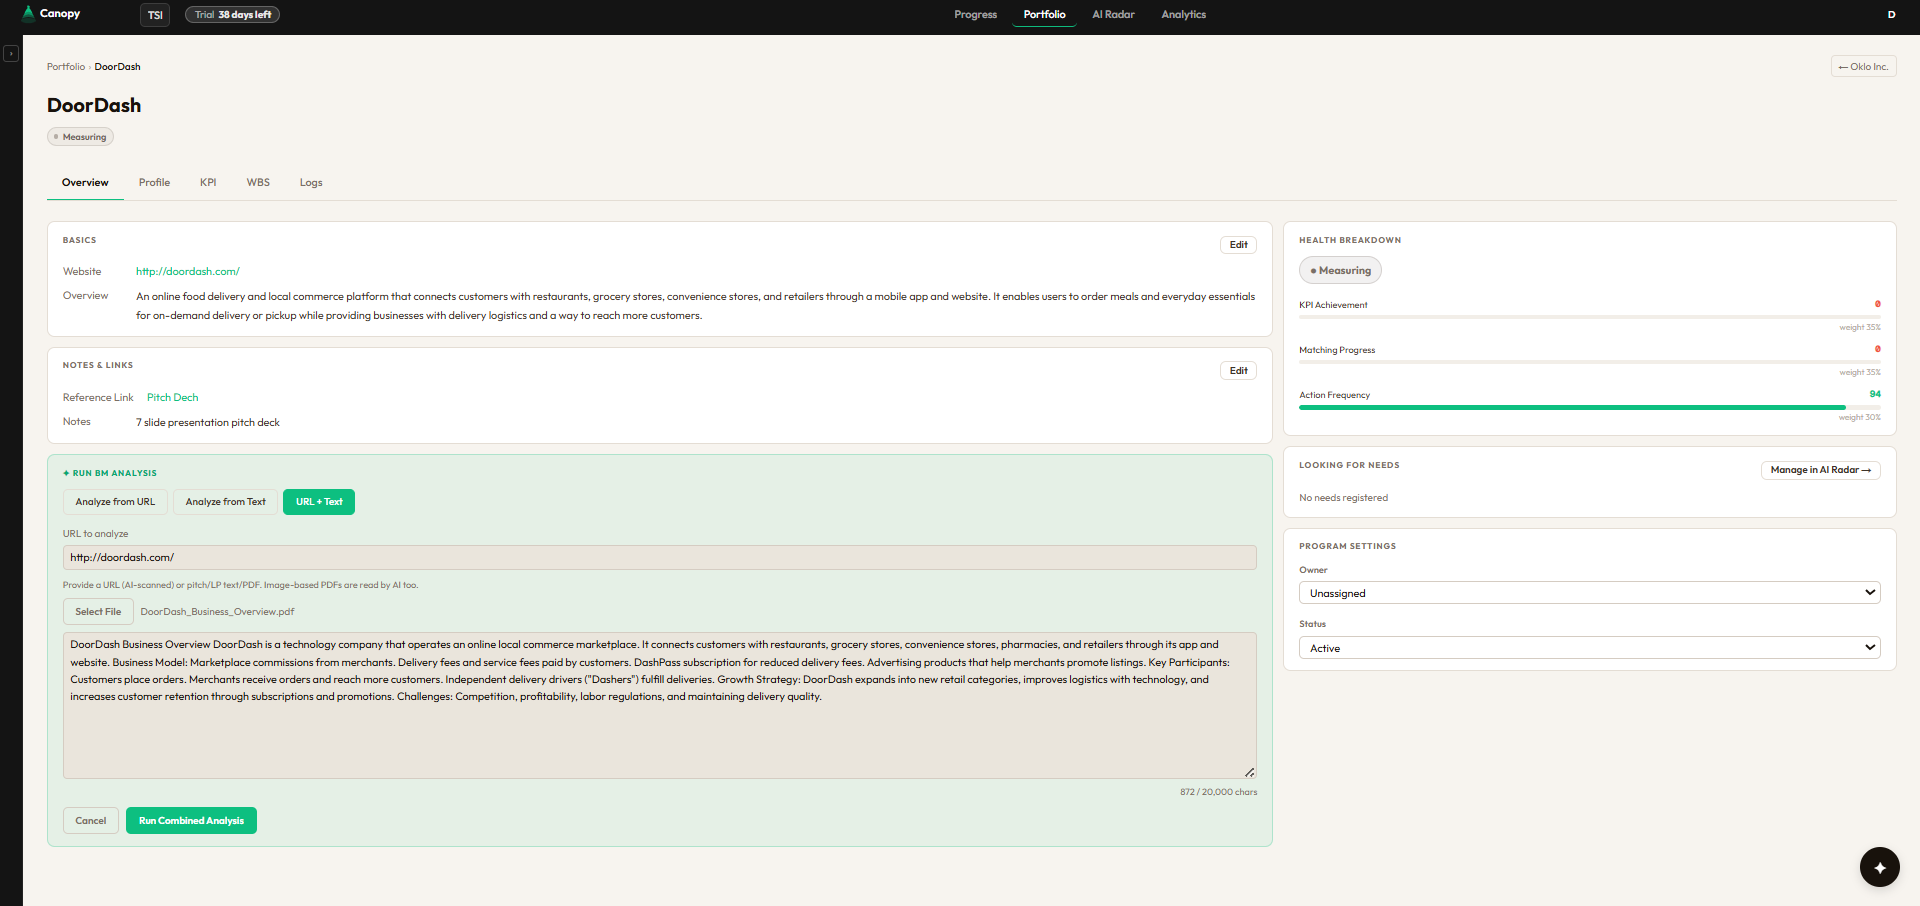Open the Analytics section

point(1183,15)
